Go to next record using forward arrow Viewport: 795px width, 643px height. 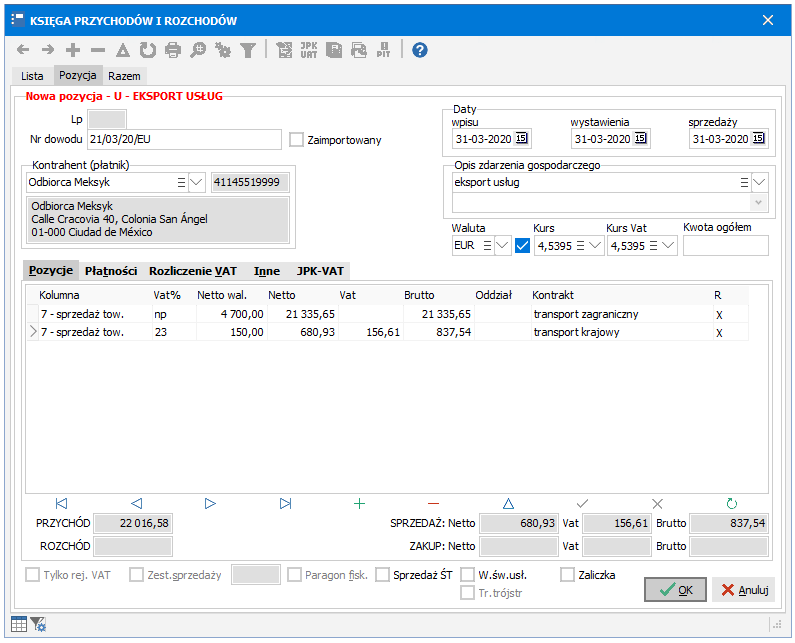[x=48, y=50]
